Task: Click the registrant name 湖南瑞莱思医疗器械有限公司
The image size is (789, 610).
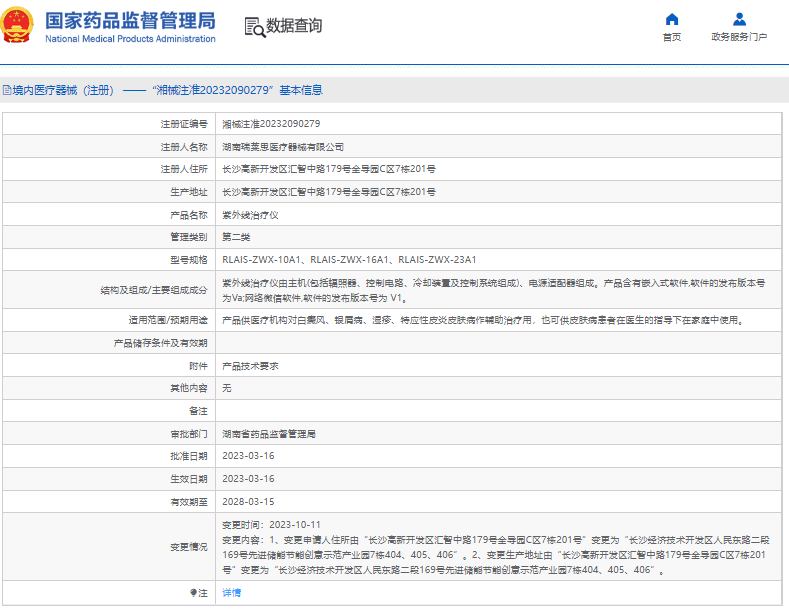Action: [x=283, y=147]
